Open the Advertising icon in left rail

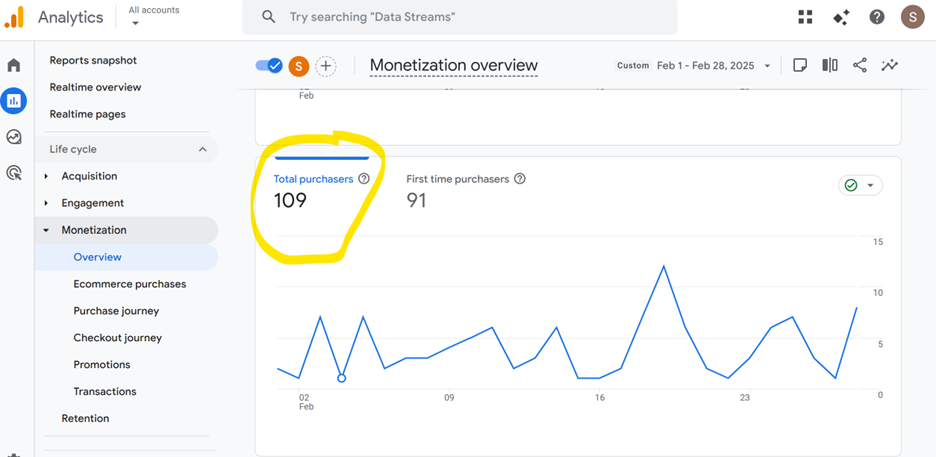pos(14,173)
